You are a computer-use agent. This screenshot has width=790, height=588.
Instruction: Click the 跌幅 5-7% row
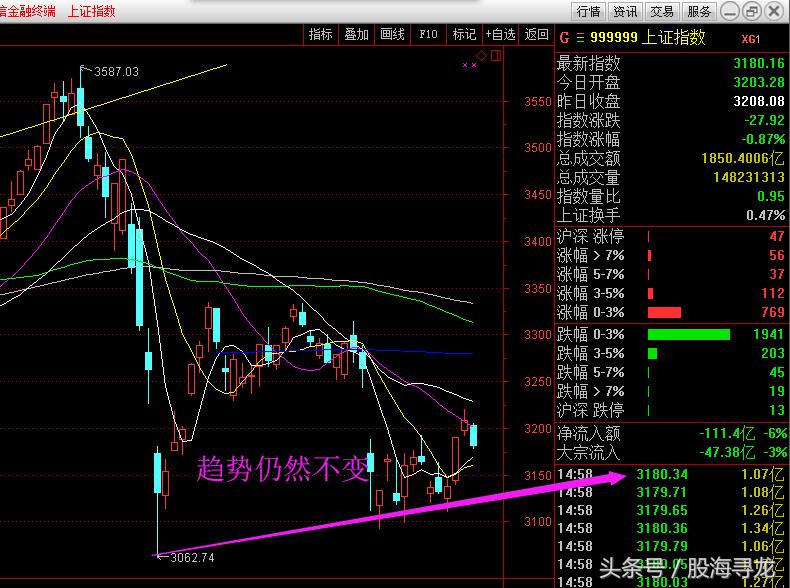point(671,372)
